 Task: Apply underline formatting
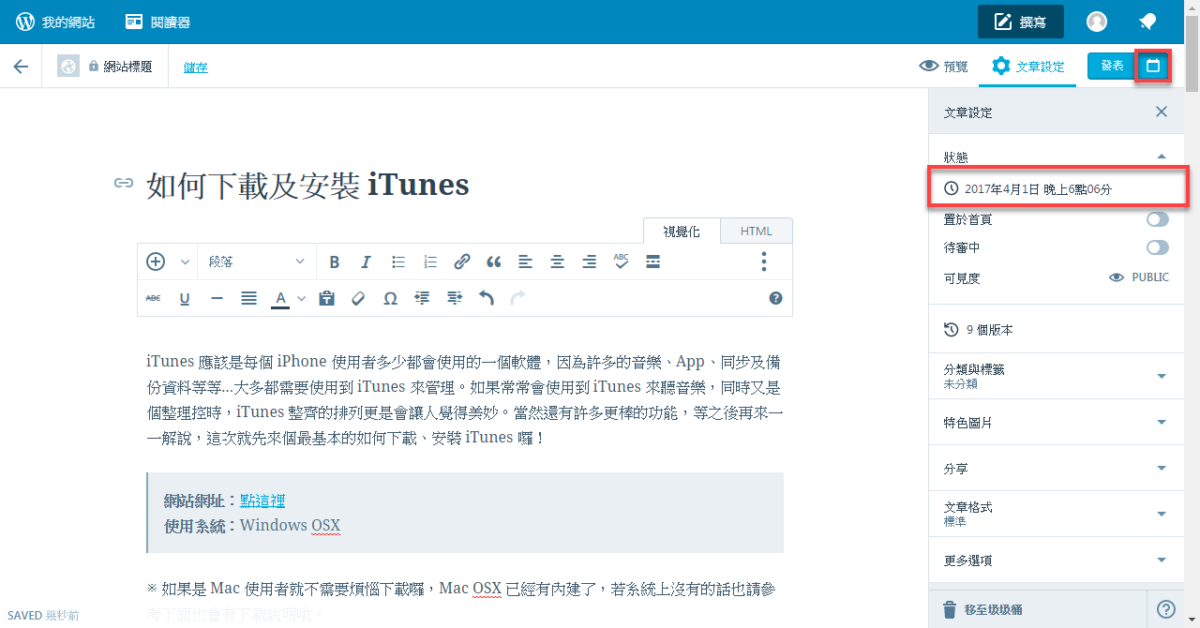point(185,298)
